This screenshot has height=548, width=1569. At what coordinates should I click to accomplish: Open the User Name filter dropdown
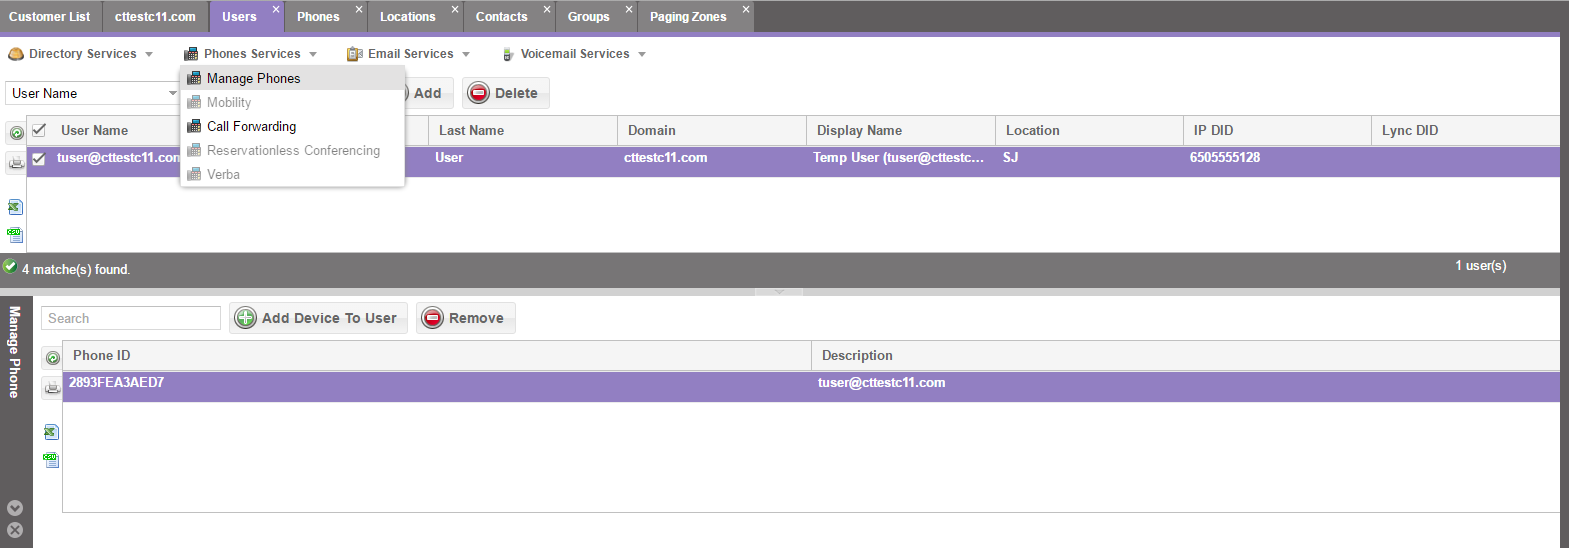(x=173, y=93)
